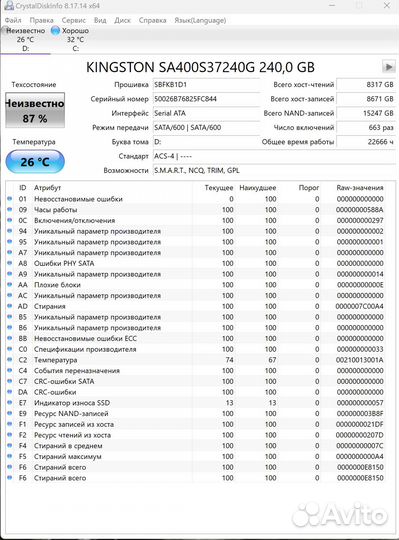The height and width of the screenshot is (540, 399).
Task: Click the status dot for row AC
Action: (x=10, y=295)
